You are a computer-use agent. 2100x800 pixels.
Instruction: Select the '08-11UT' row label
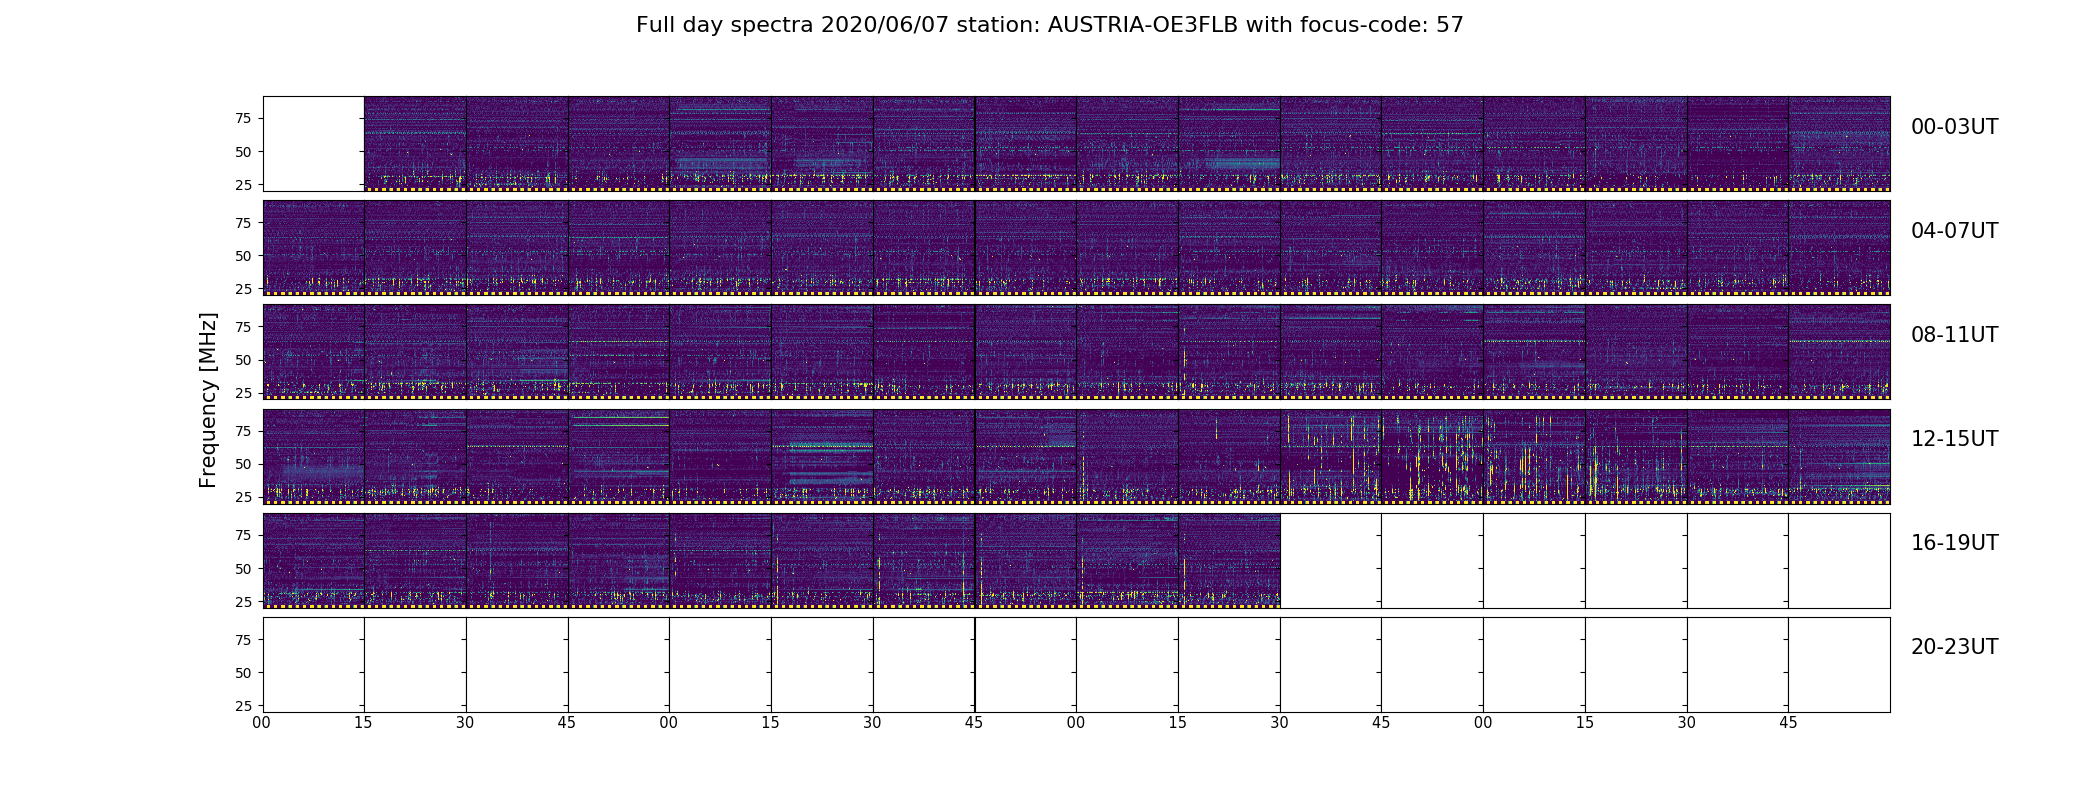click(x=1954, y=335)
